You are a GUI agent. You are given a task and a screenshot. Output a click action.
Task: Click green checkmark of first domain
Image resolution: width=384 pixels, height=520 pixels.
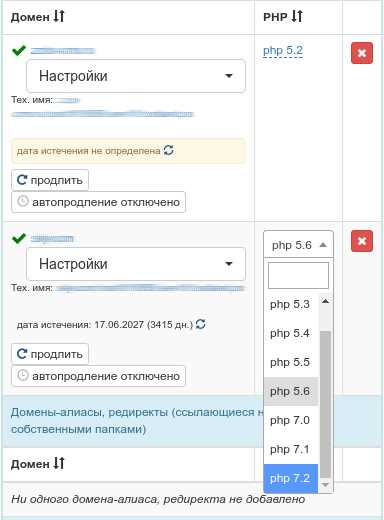(x=19, y=51)
